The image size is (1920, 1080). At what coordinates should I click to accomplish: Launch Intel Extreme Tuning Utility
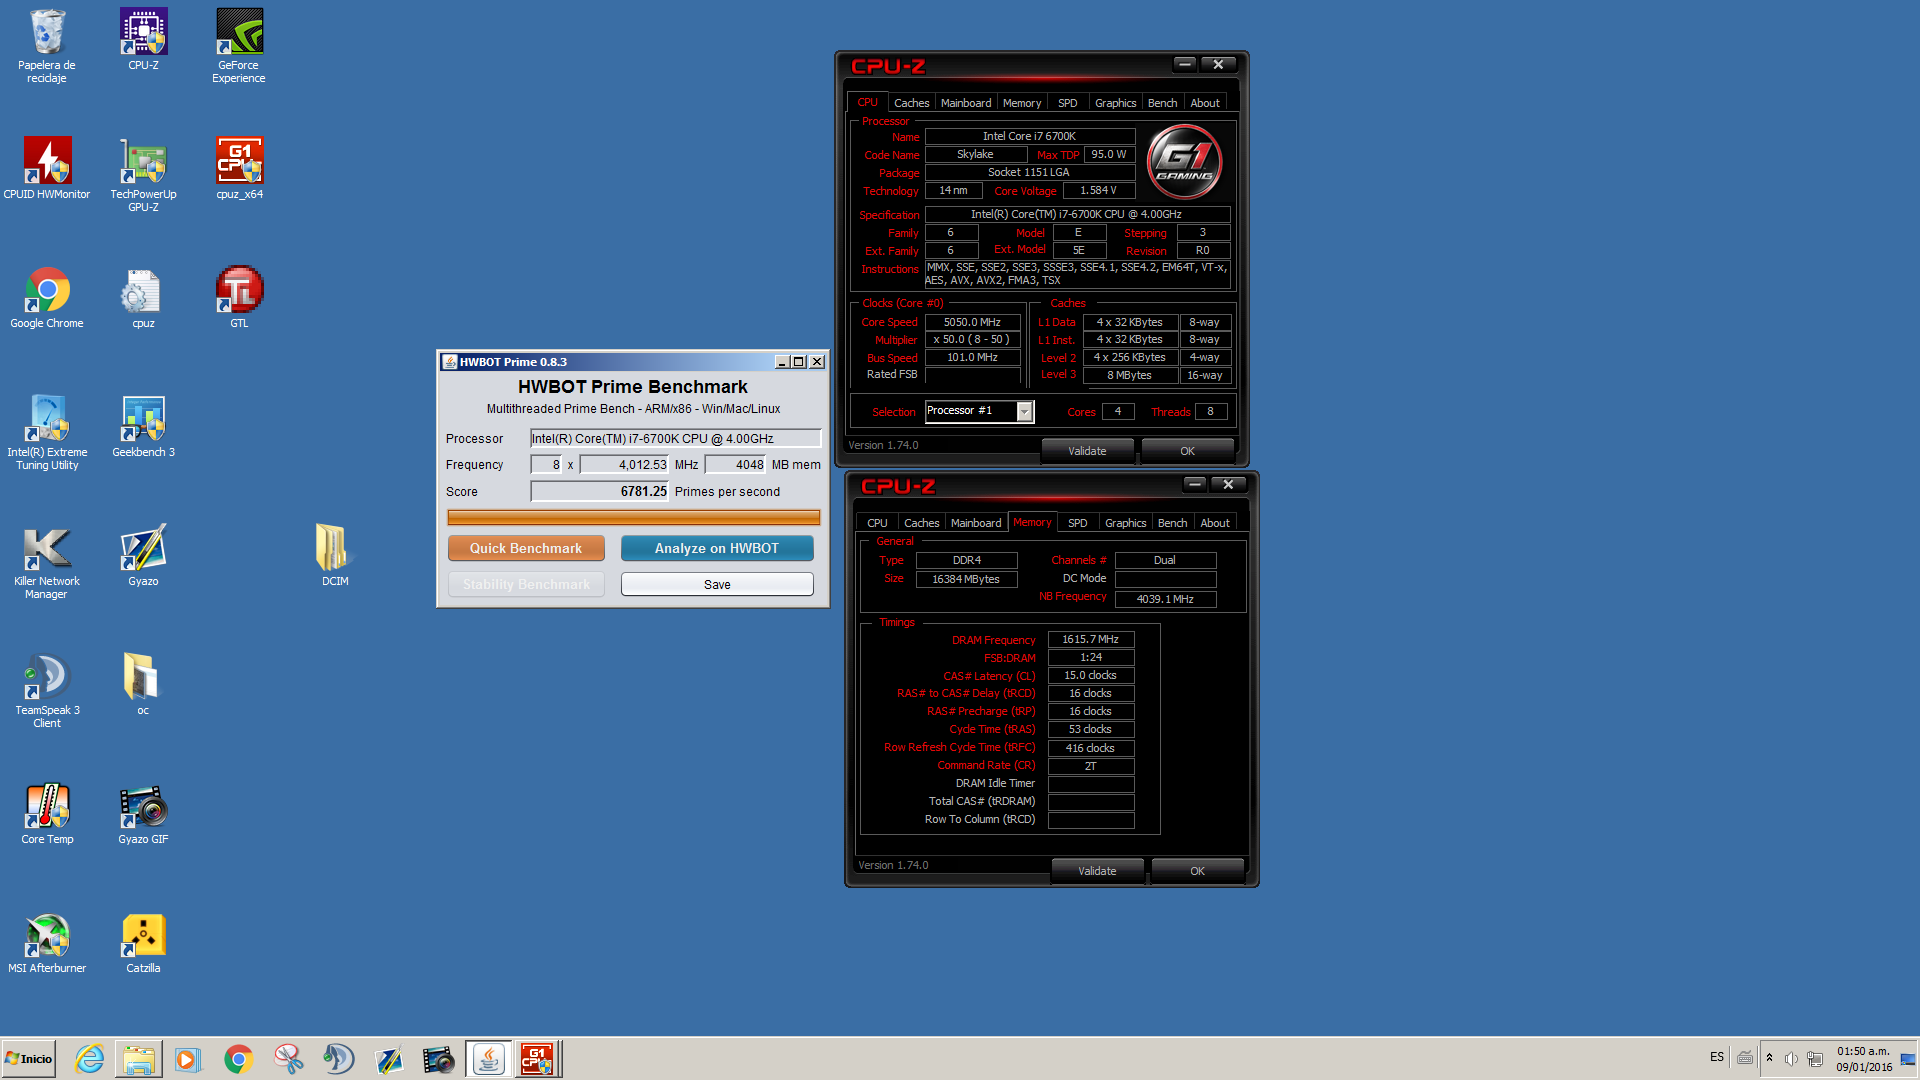click(47, 433)
